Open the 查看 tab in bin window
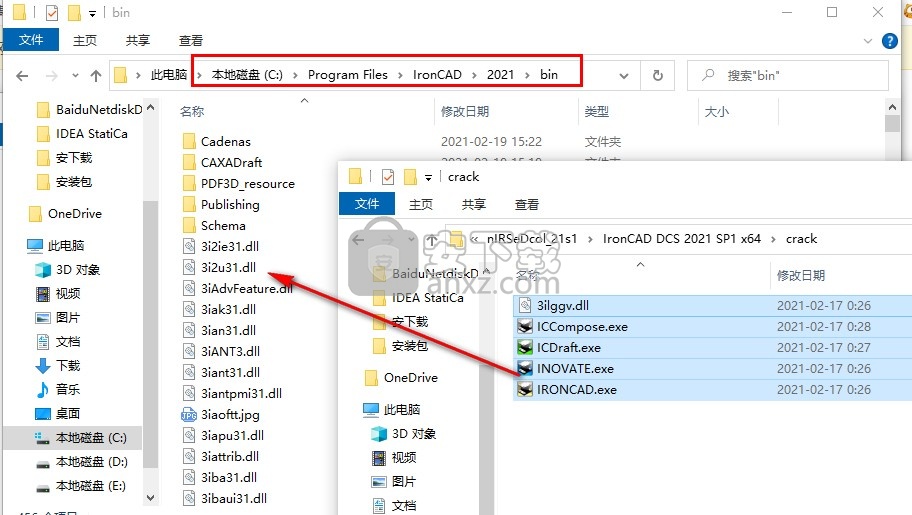Image resolution: width=912 pixels, height=515 pixels. pyautogui.click(x=191, y=40)
